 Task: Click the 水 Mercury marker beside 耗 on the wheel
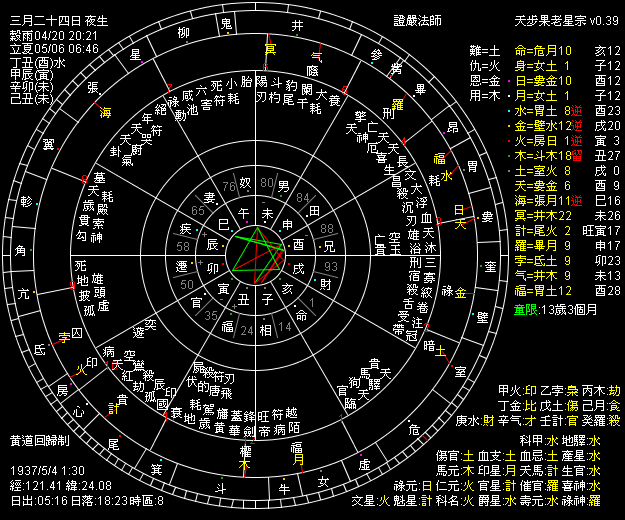click(x=447, y=175)
